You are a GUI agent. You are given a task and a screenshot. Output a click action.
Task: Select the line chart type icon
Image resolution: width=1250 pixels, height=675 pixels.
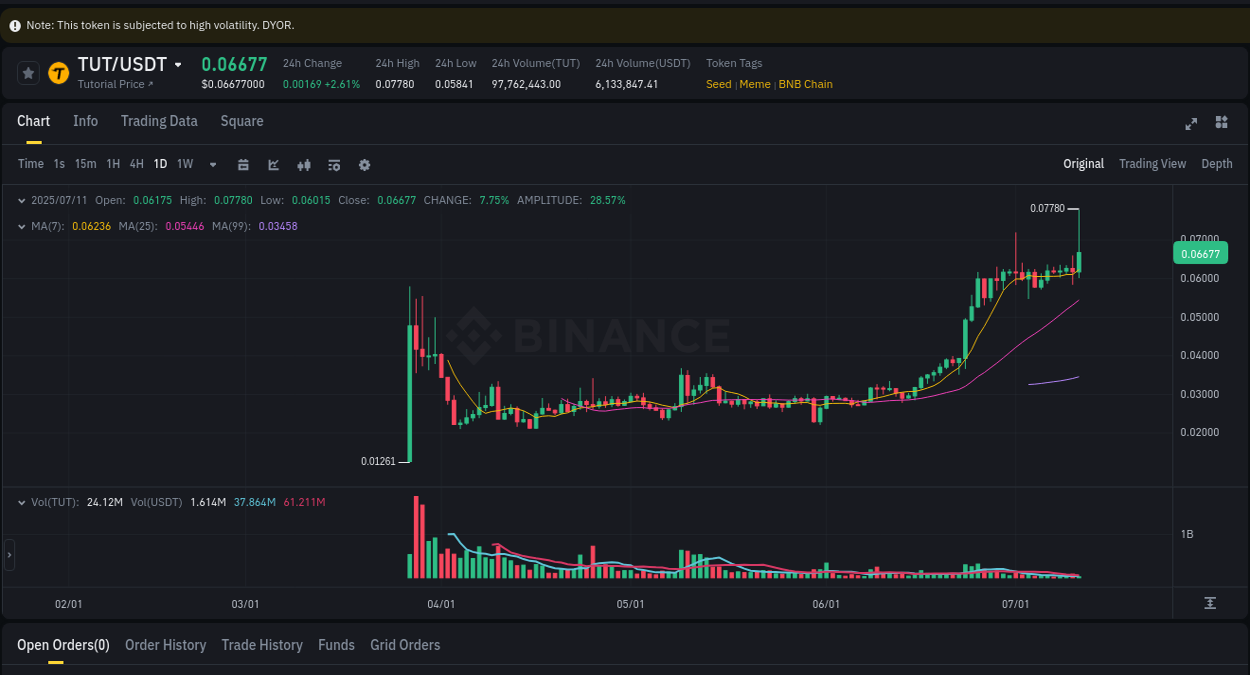click(273, 164)
